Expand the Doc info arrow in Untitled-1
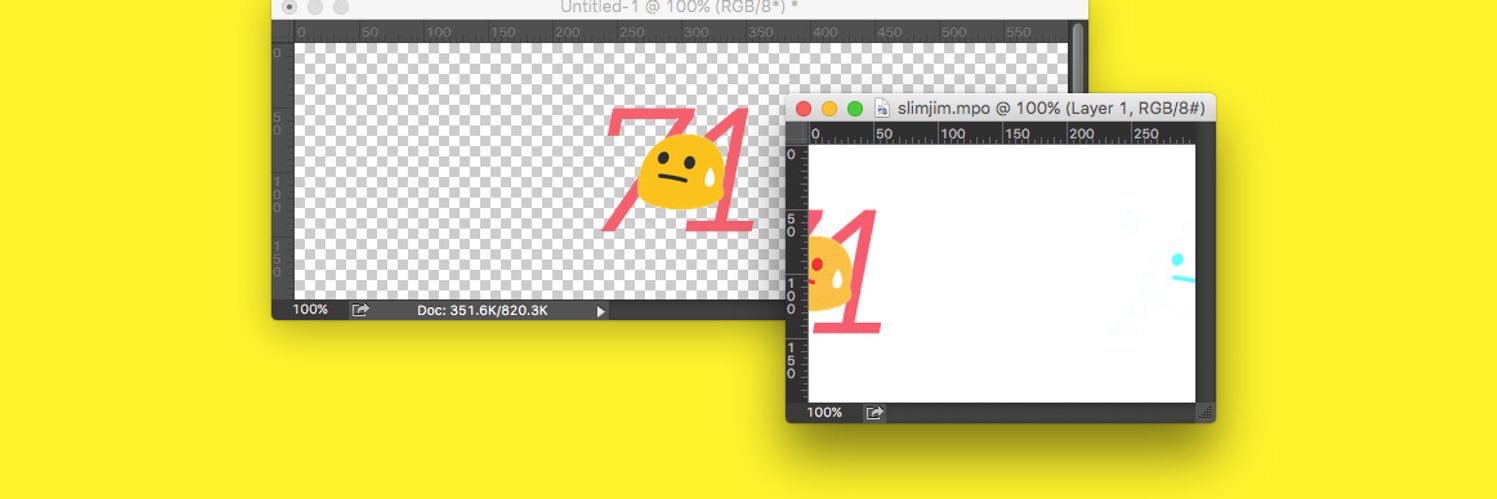The height and width of the screenshot is (499, 1497). (x=601, y=311)
